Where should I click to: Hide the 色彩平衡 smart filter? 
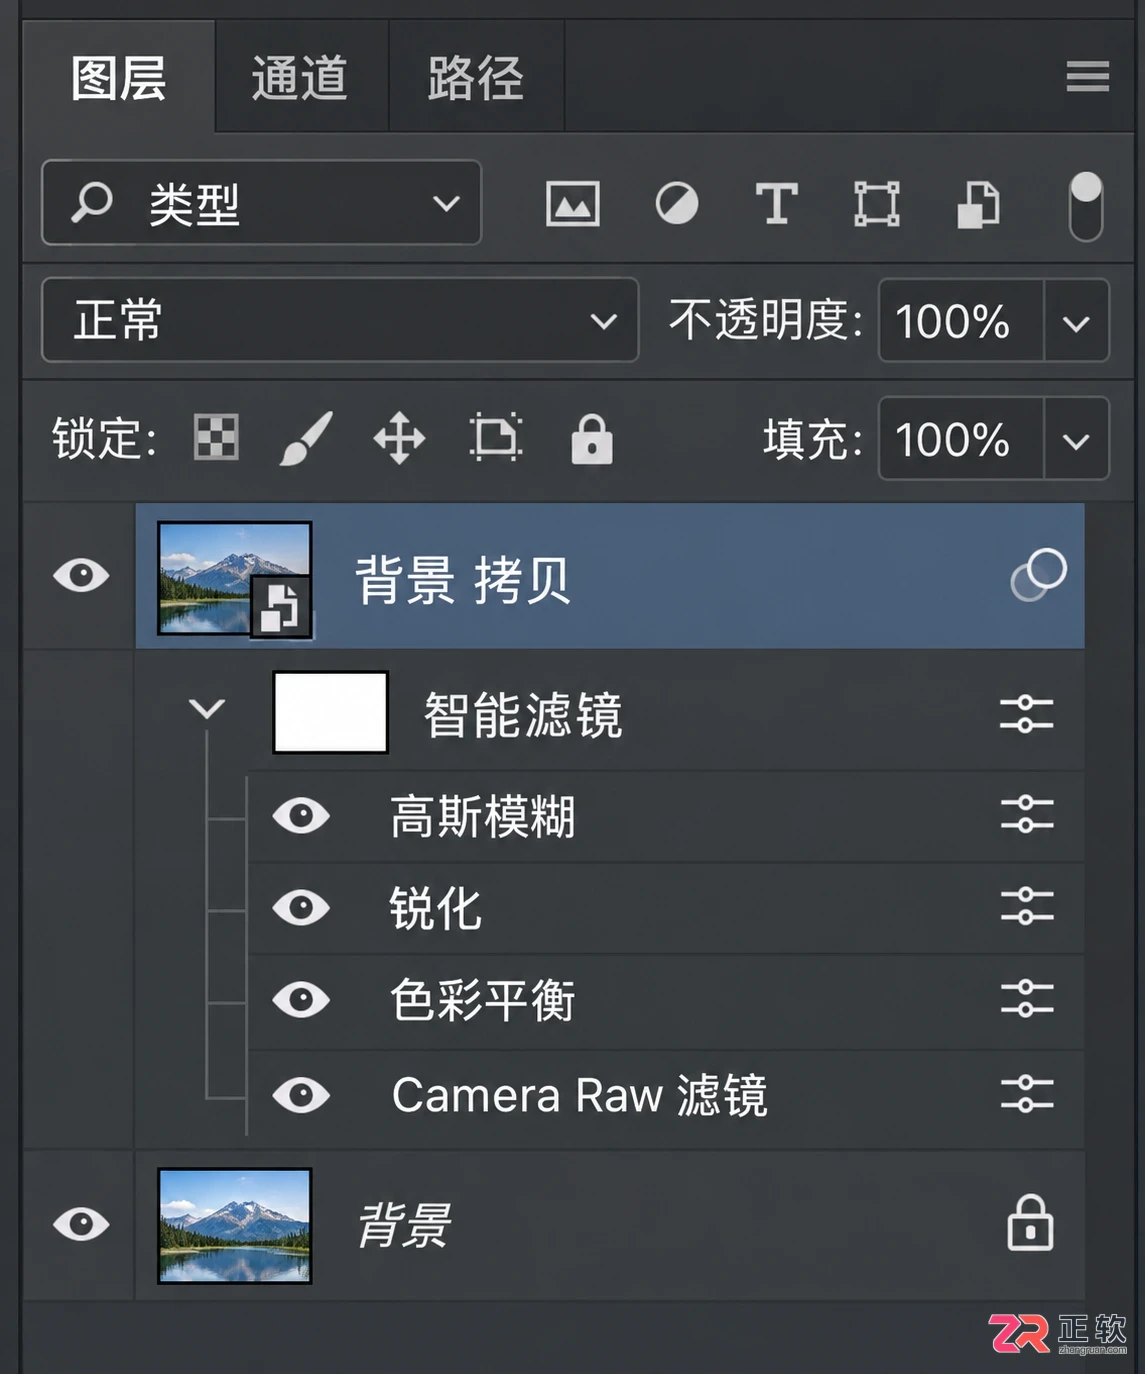pos(301,1000)
